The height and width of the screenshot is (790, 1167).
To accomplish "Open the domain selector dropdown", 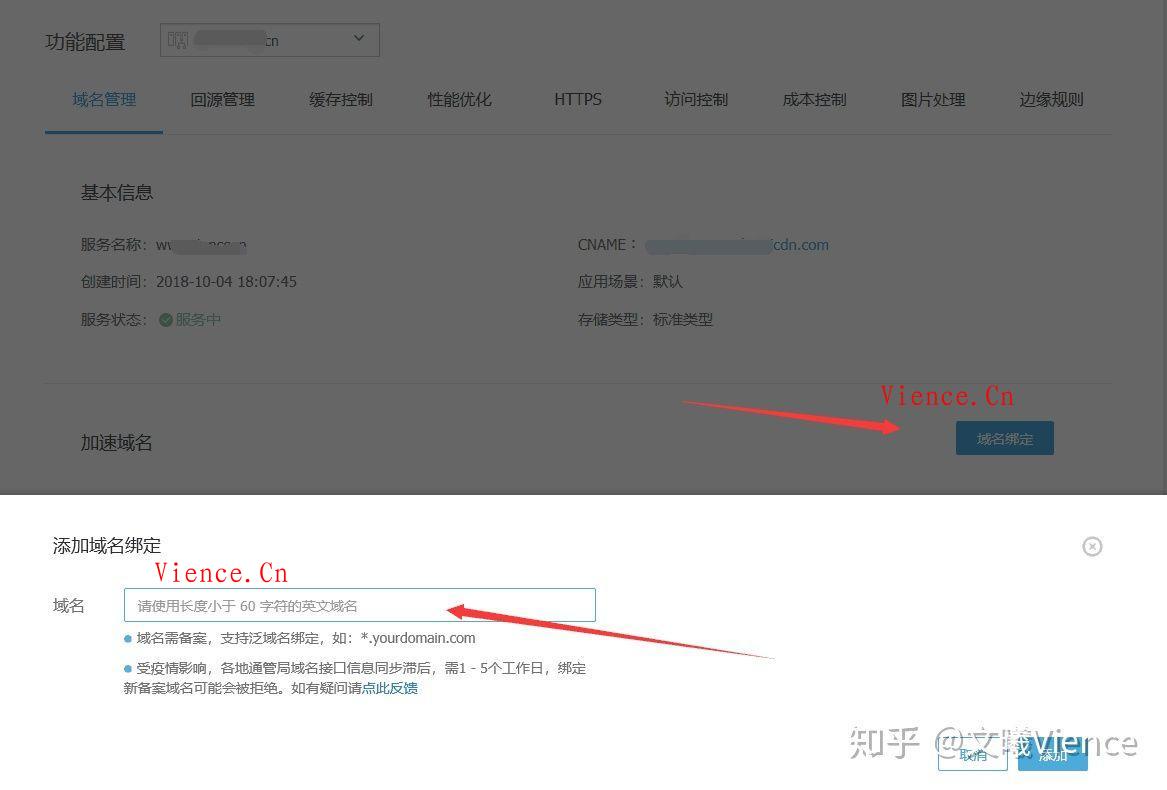I will (270, 39).
